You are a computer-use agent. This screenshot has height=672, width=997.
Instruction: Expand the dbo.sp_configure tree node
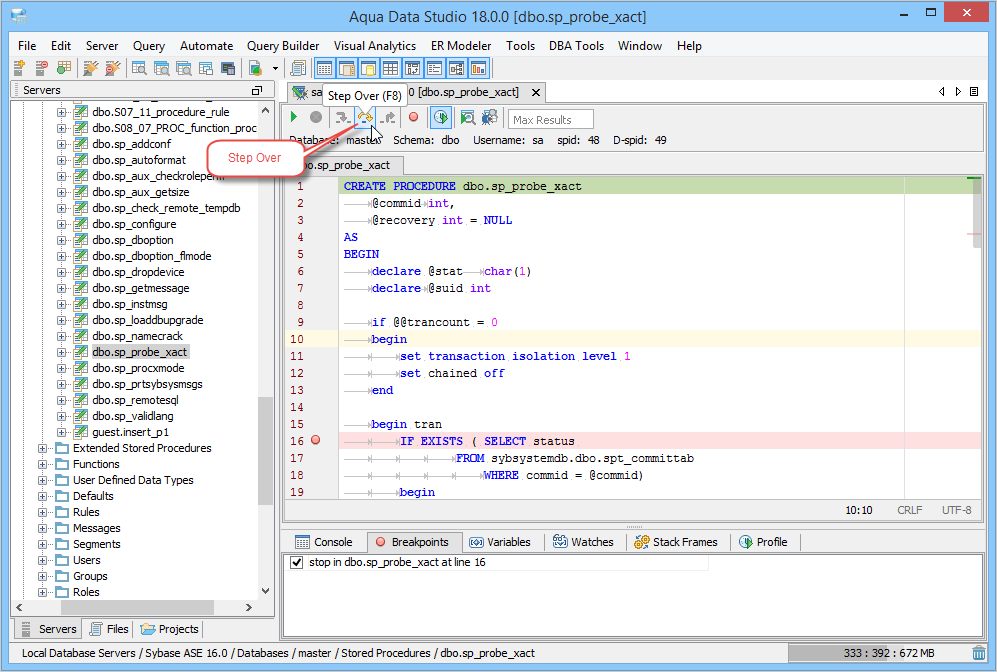(62, 224)
